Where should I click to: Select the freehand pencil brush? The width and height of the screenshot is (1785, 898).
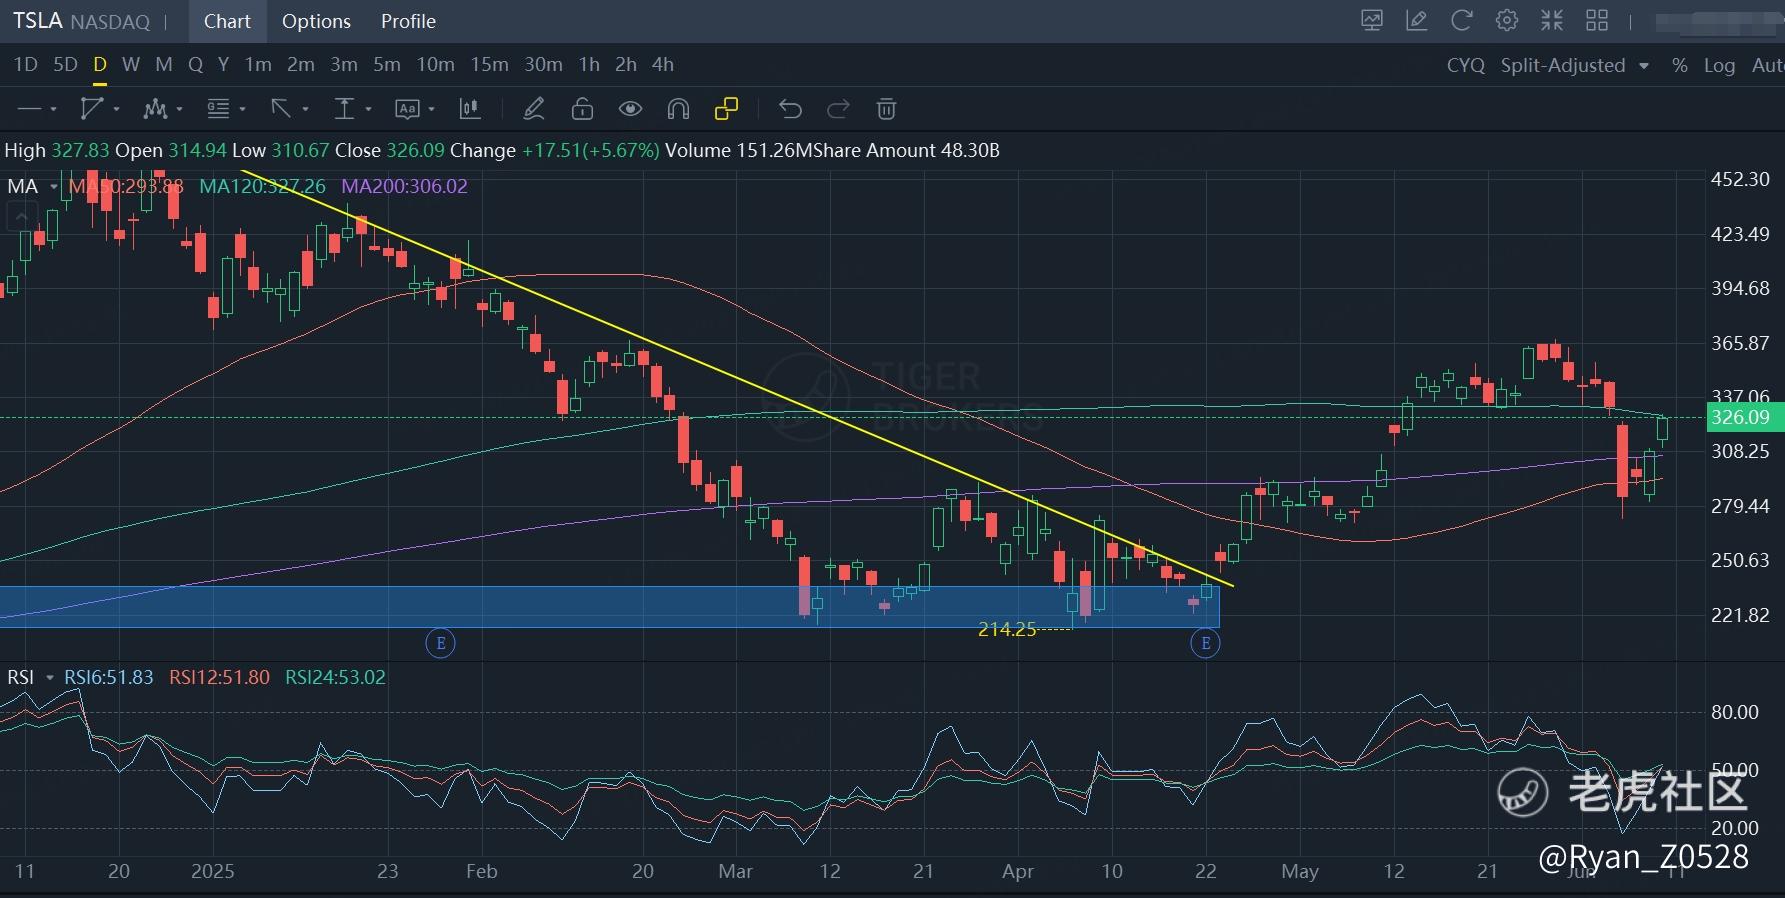534,109
